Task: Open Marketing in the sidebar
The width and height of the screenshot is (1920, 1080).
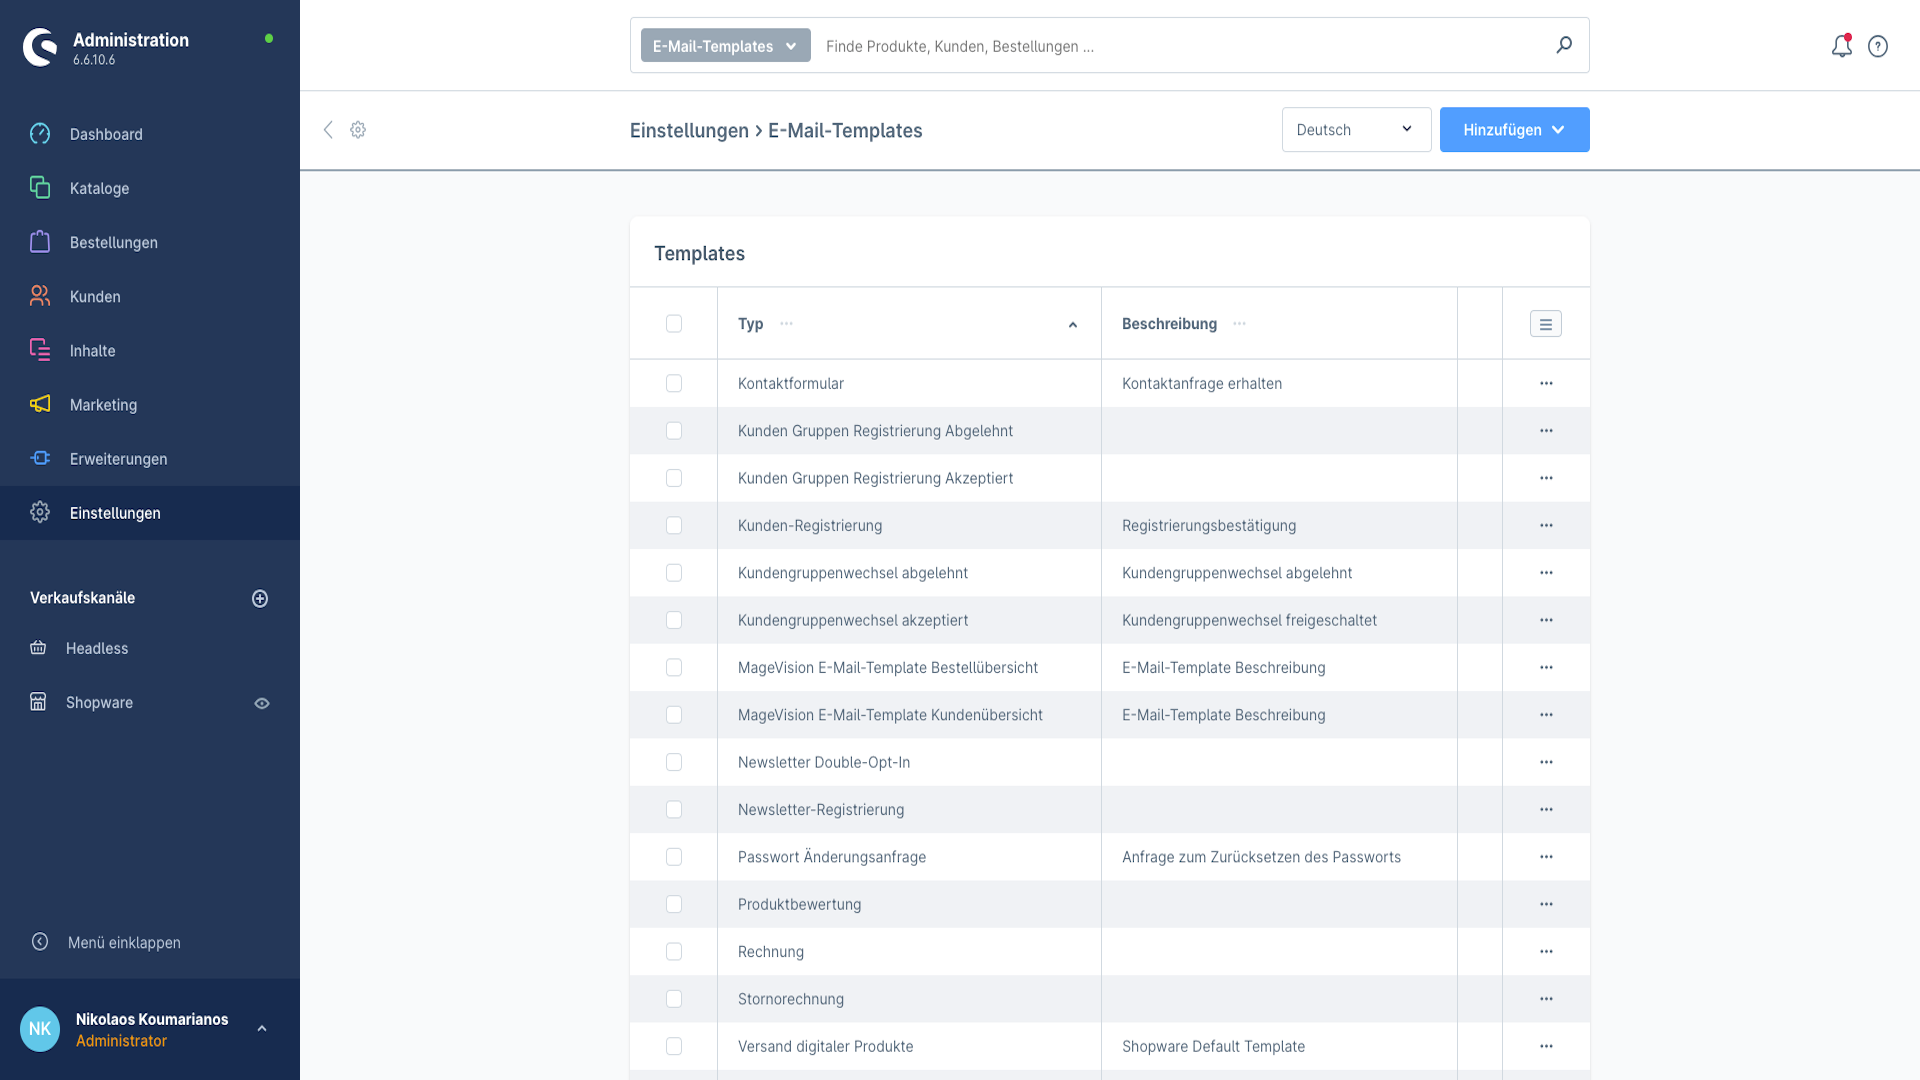Action: click(x=103, y=405)
